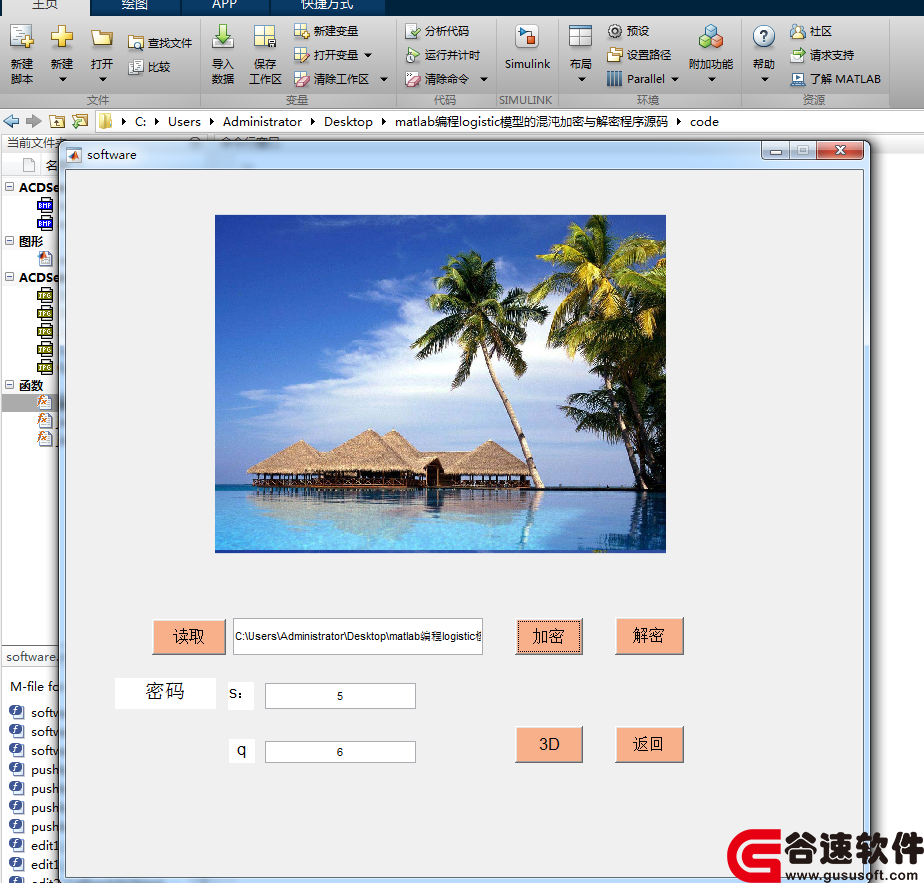This screenshot has height=883, width=924.
Task: Click the S password field containing 5
Action: point(340,696)
